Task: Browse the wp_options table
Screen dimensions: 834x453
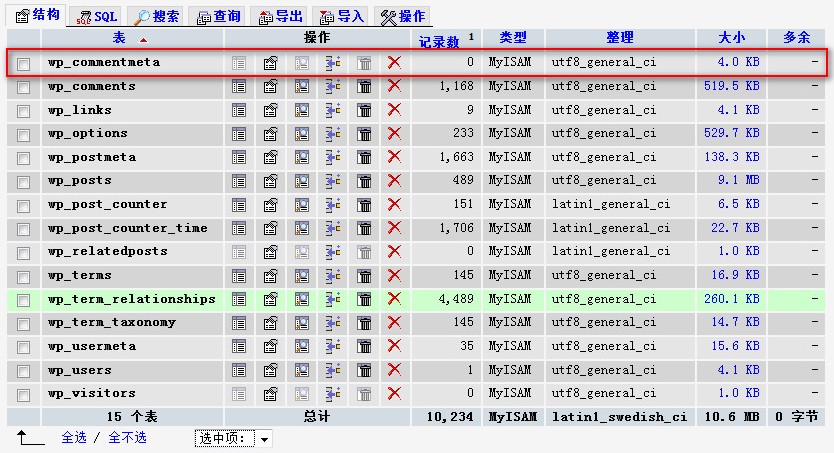Action: [239, 133]
